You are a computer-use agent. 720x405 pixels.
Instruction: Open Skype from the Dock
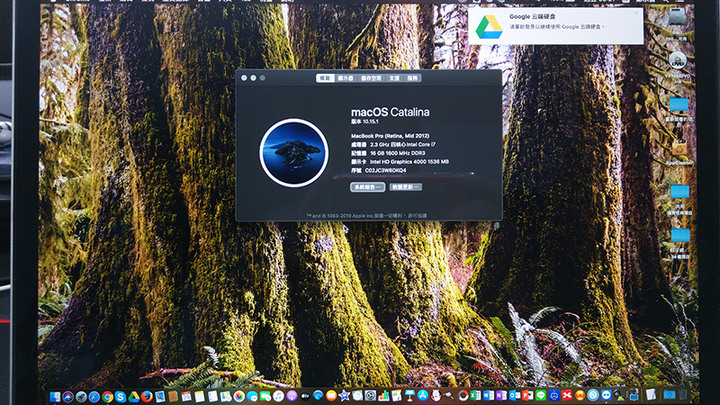click(x=120, y=396)
